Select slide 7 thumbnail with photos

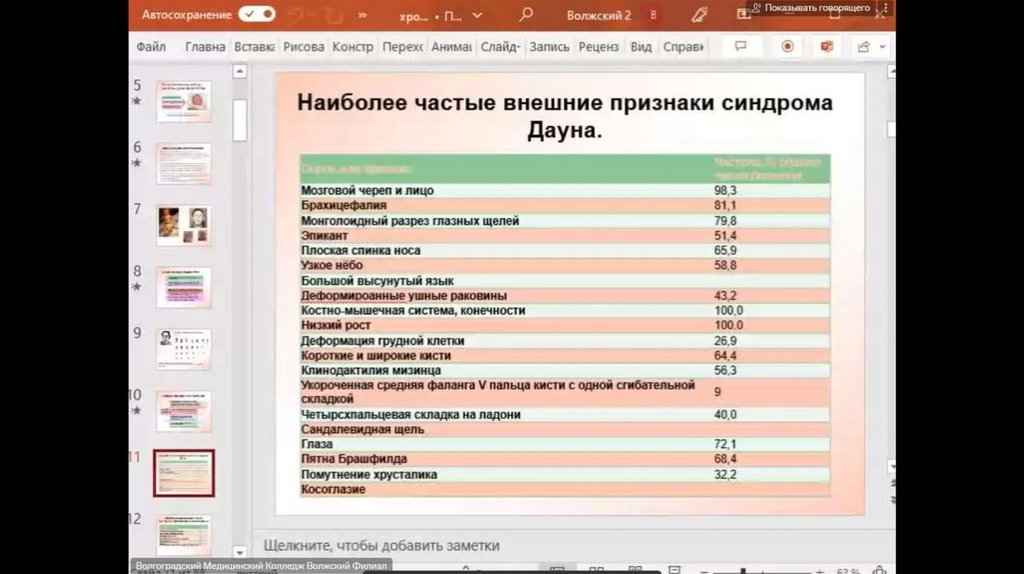point(183,225)
